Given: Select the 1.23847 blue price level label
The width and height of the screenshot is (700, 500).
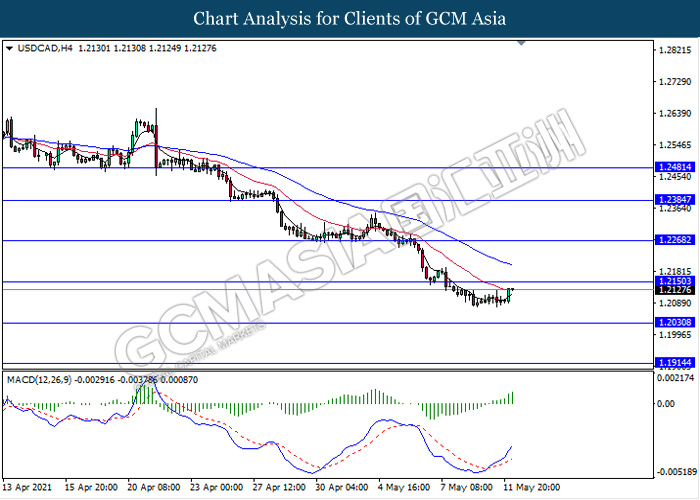Looking at the screenshot, I should coord(675,200).
